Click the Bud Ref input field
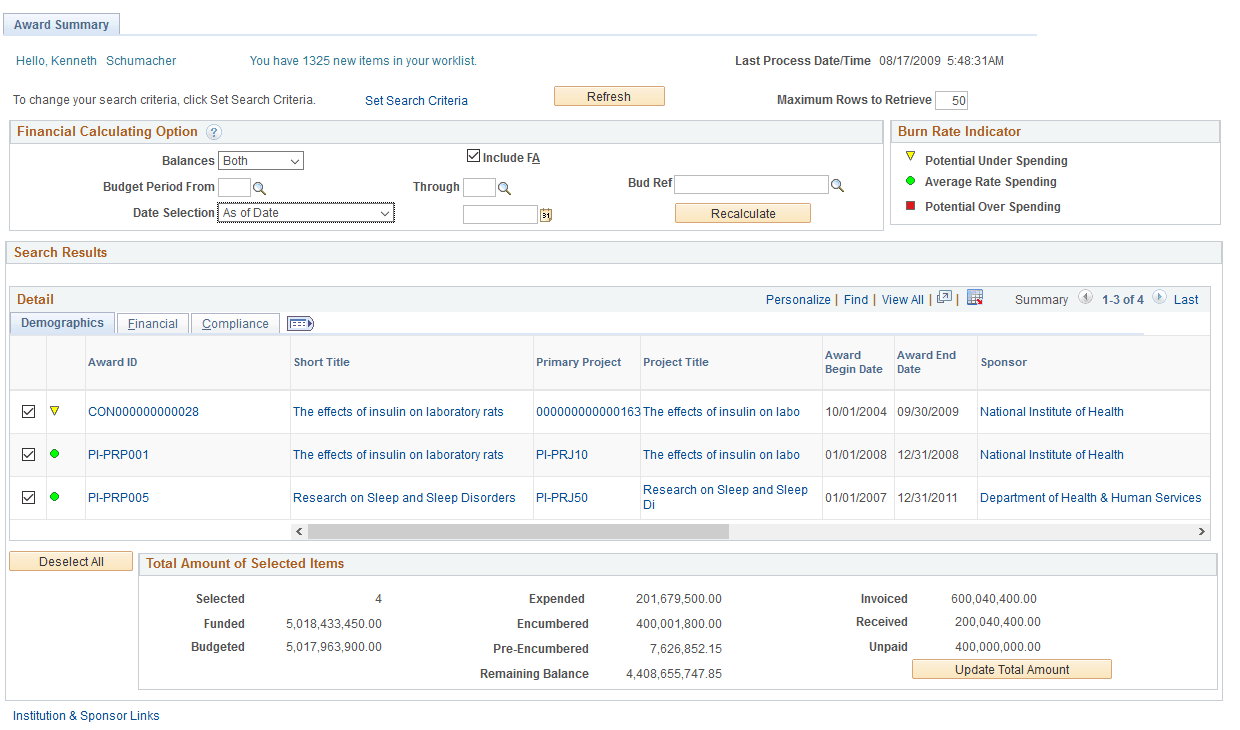The width and height of the screenshot is (1240, 730). pos(751,185)
